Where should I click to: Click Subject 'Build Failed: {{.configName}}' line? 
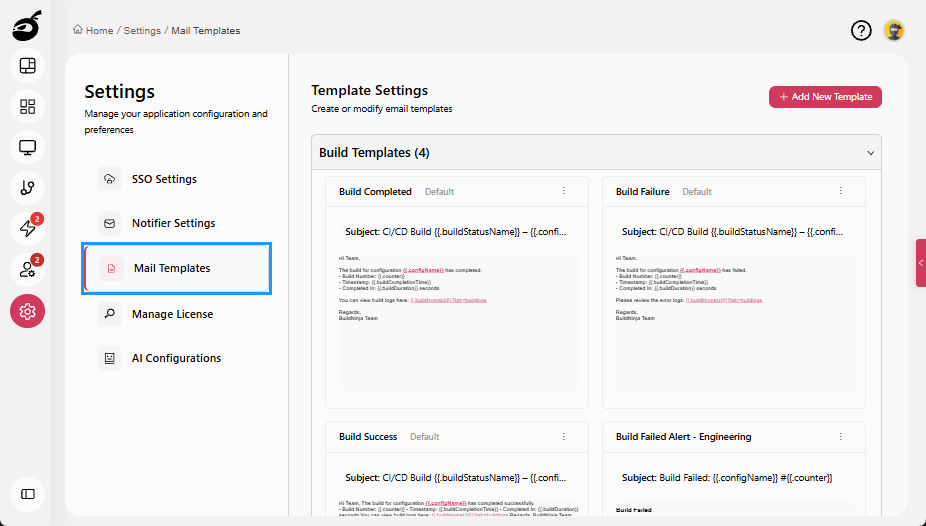727,478
